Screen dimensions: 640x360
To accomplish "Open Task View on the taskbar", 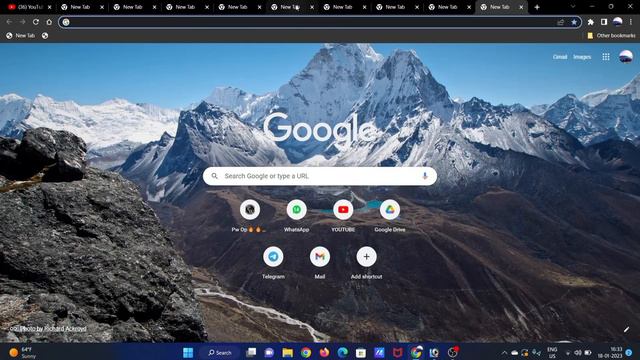I will [251, 352].
